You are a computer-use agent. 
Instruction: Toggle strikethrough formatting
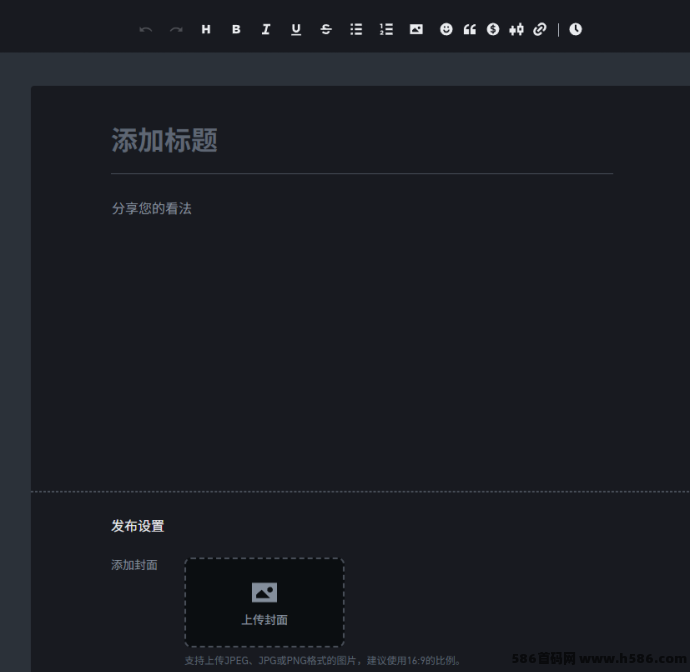[326, 29]
